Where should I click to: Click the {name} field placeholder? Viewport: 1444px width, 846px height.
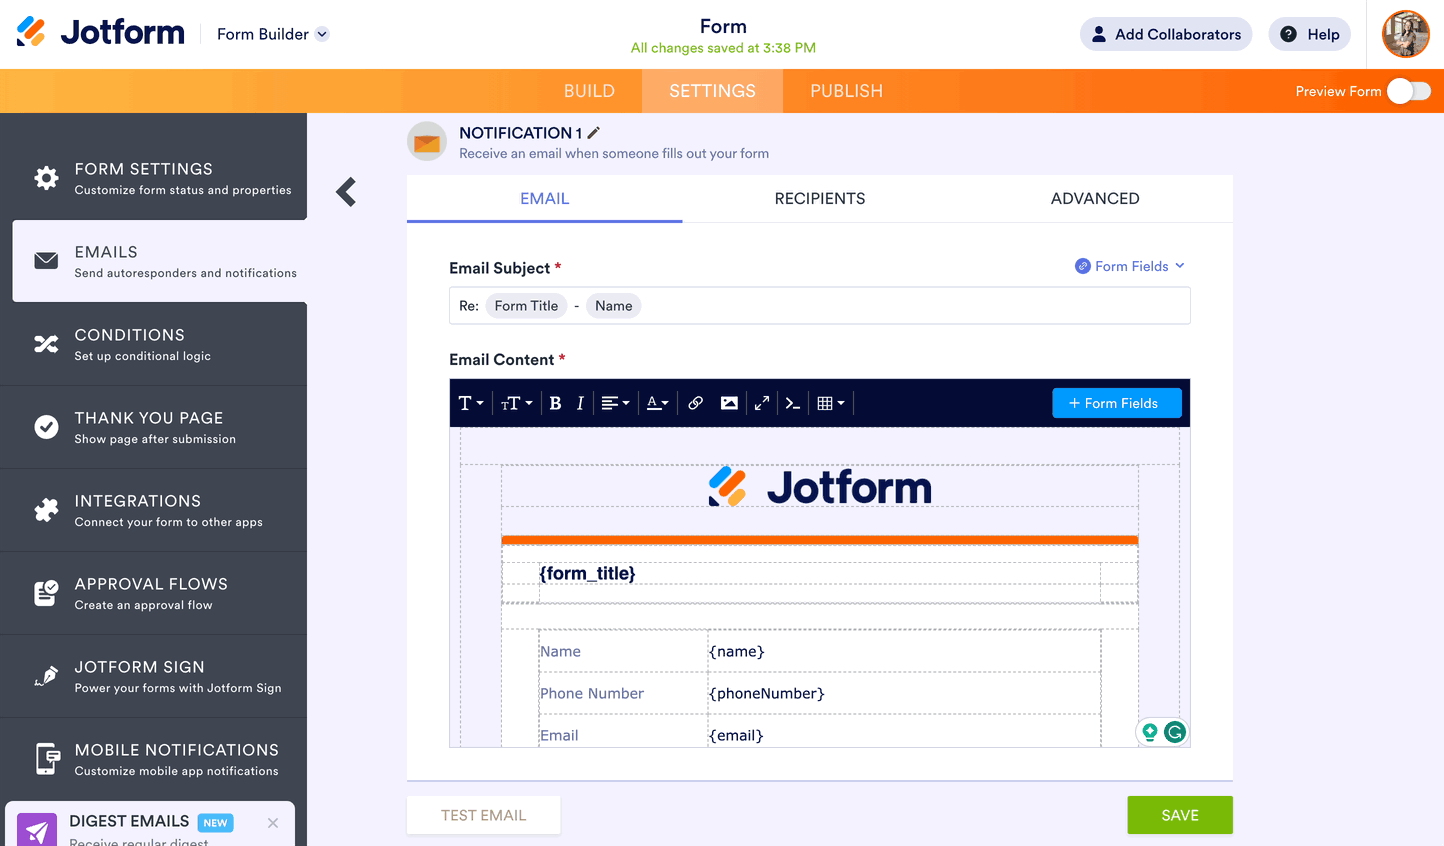point(737,651)
